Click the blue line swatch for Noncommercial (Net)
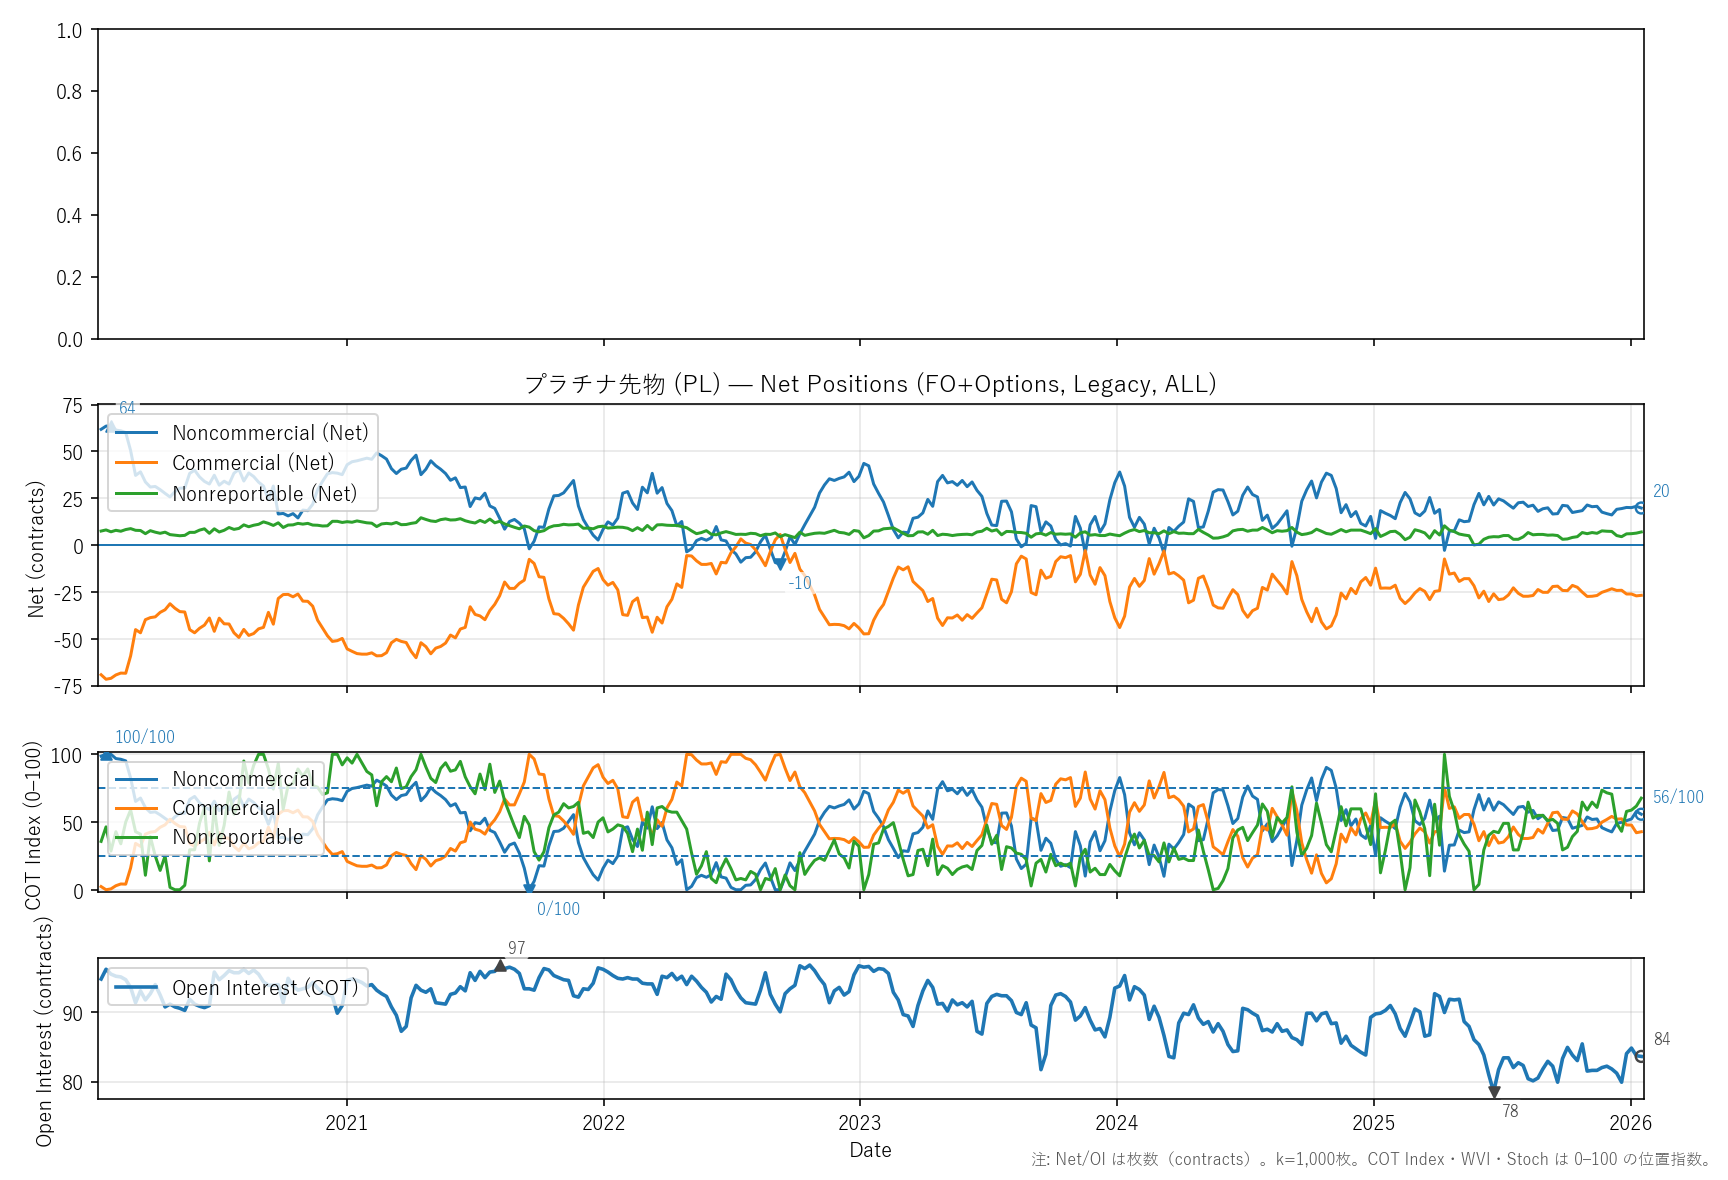1728x1180 pixels. click(x=137, y=433)
